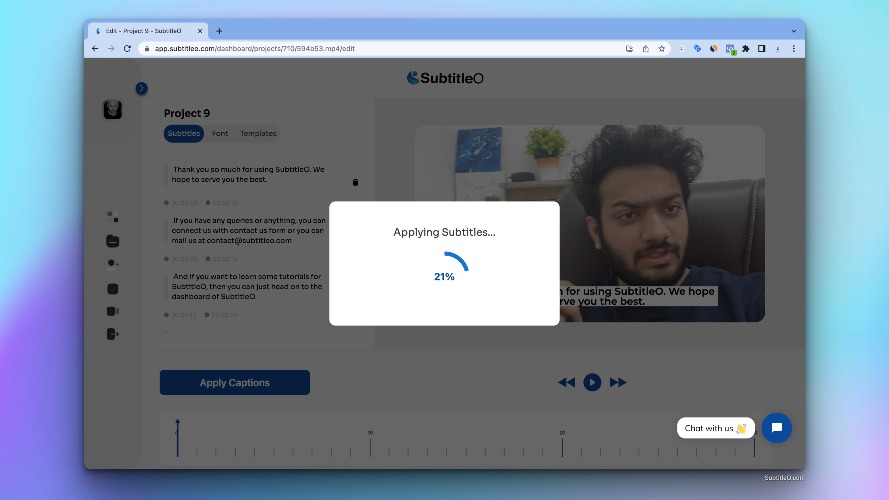Close the Edit - Project 9 tab
The height and width of the screenshot is (500, 889).
coord(200,31)
